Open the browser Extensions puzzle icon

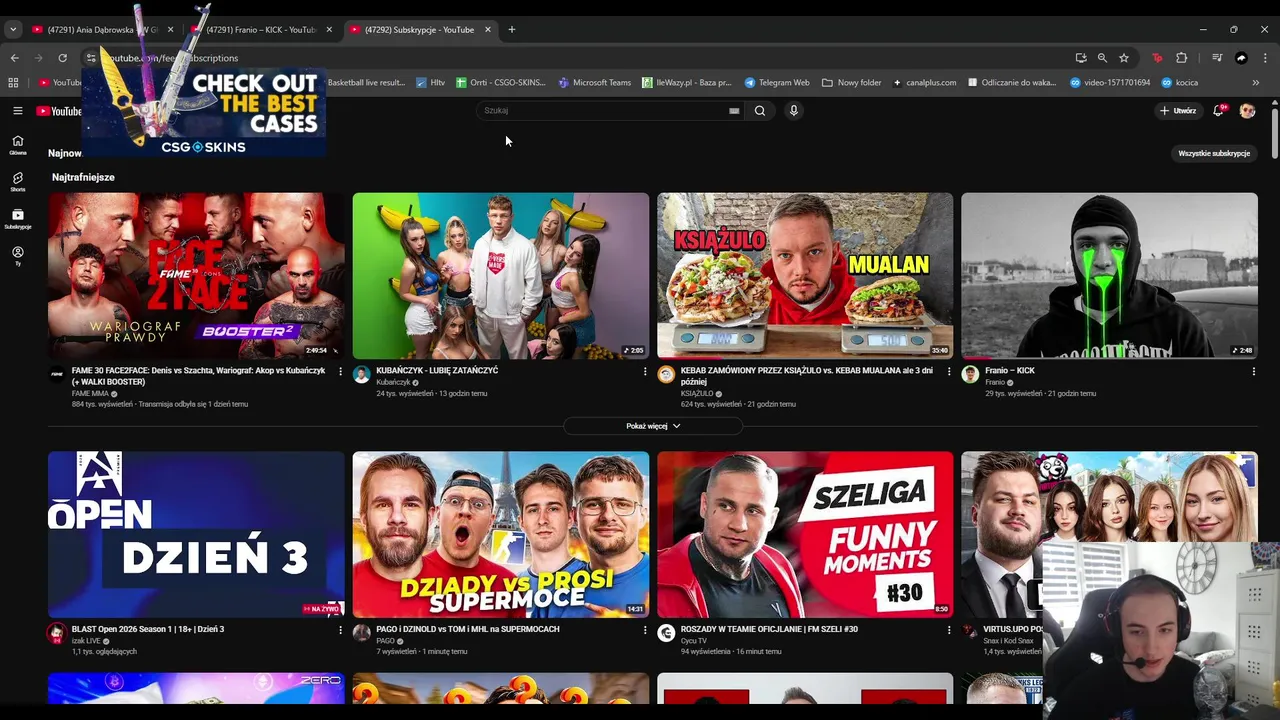click(1182, 58)
